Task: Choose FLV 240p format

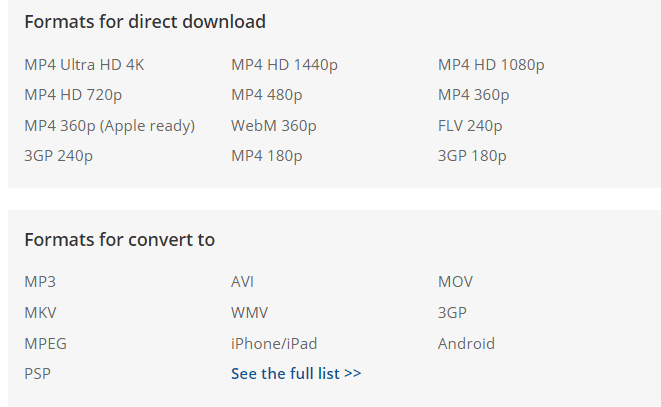Action: [470, 126]
